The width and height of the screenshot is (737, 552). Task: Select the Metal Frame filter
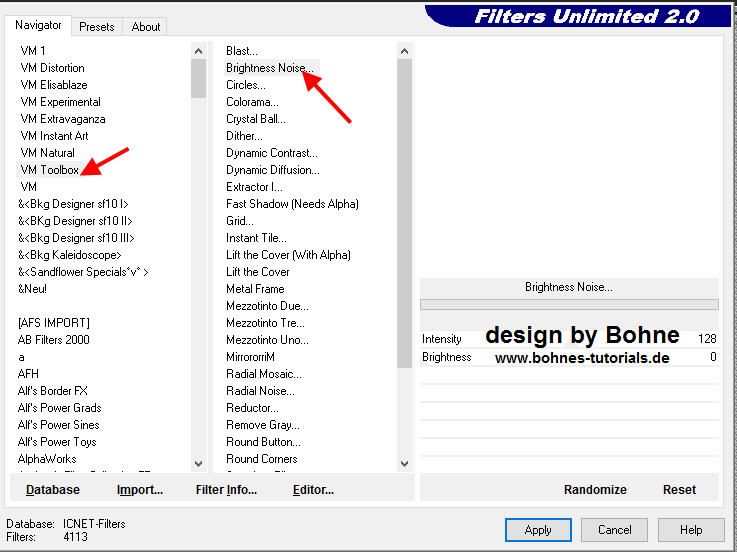(x=255, y=289)
